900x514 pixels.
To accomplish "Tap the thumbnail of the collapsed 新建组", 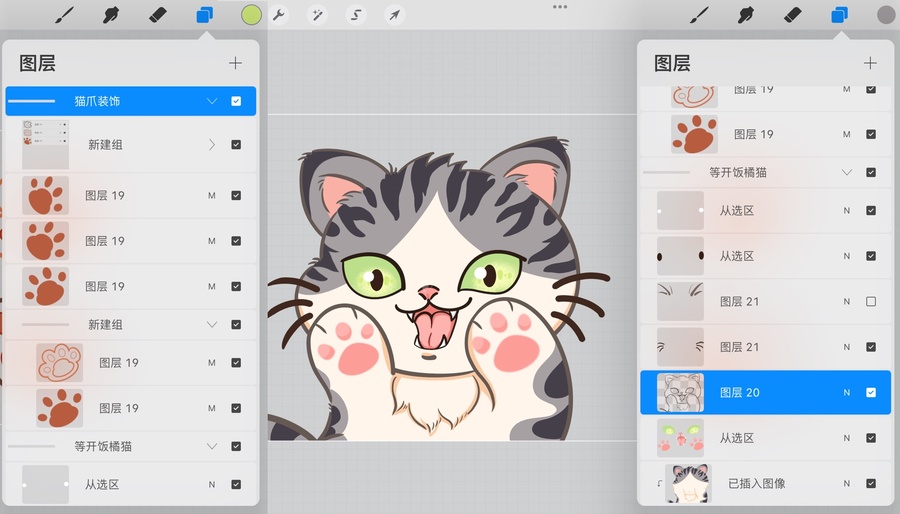I will tap(45, 145).
